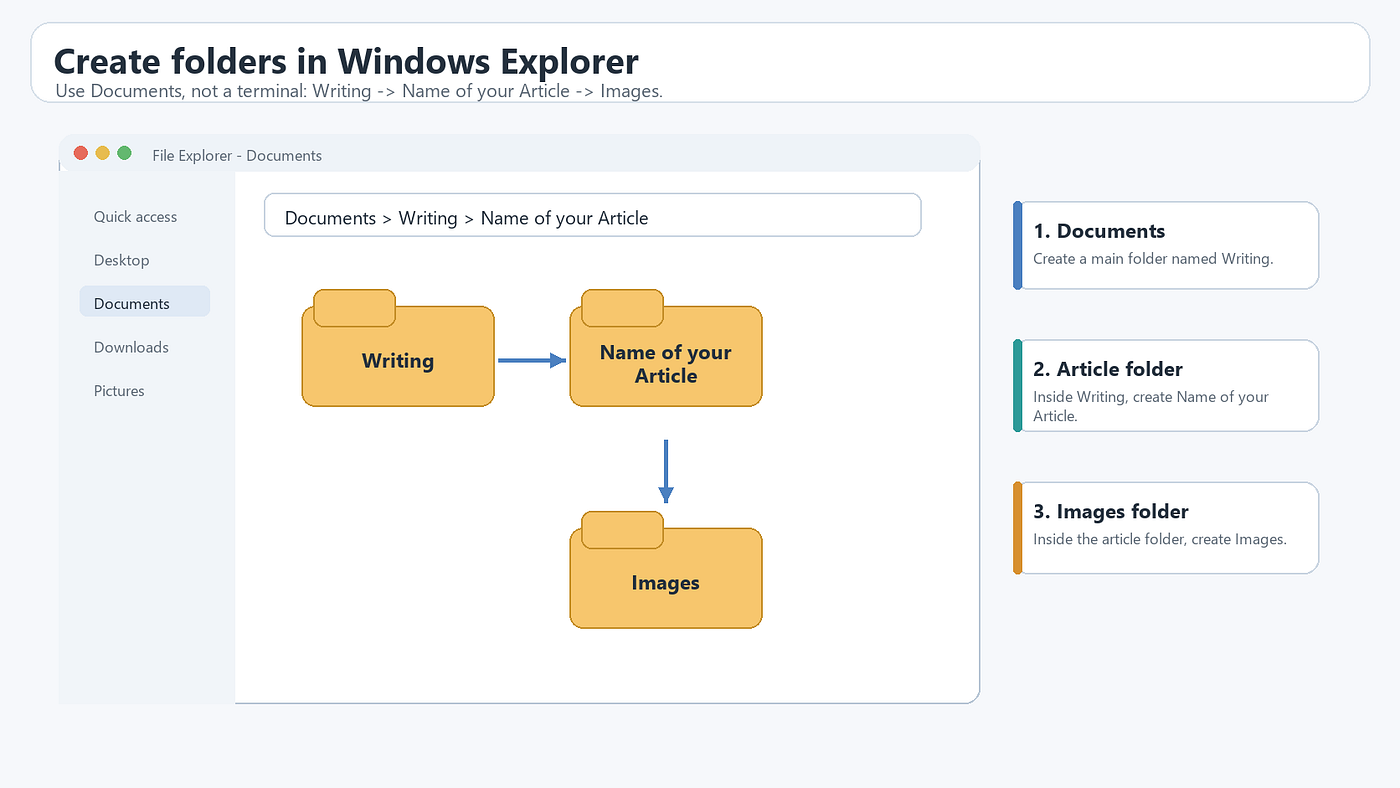Click the red close dot in File Explorer
The height and width of the screenshot is (788, 1400).
coord(81,153)
